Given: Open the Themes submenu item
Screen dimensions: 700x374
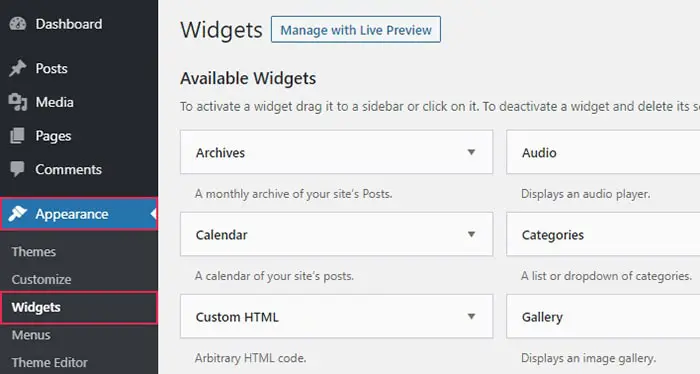Looking at the screenshot, I should coord(34,252).
